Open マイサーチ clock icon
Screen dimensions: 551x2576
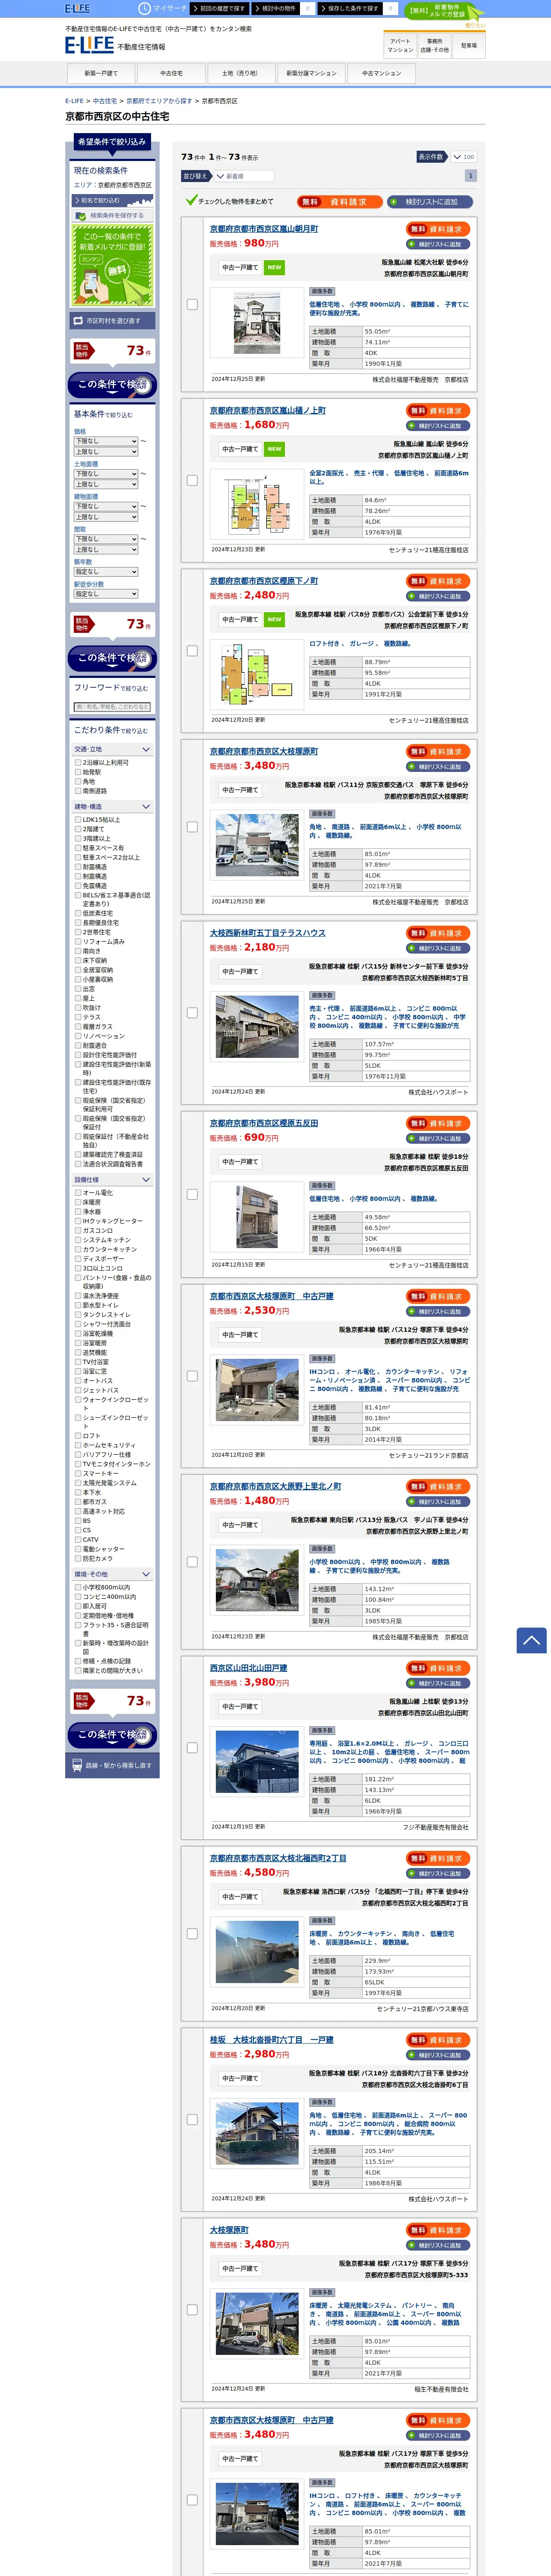pos(144,8)
